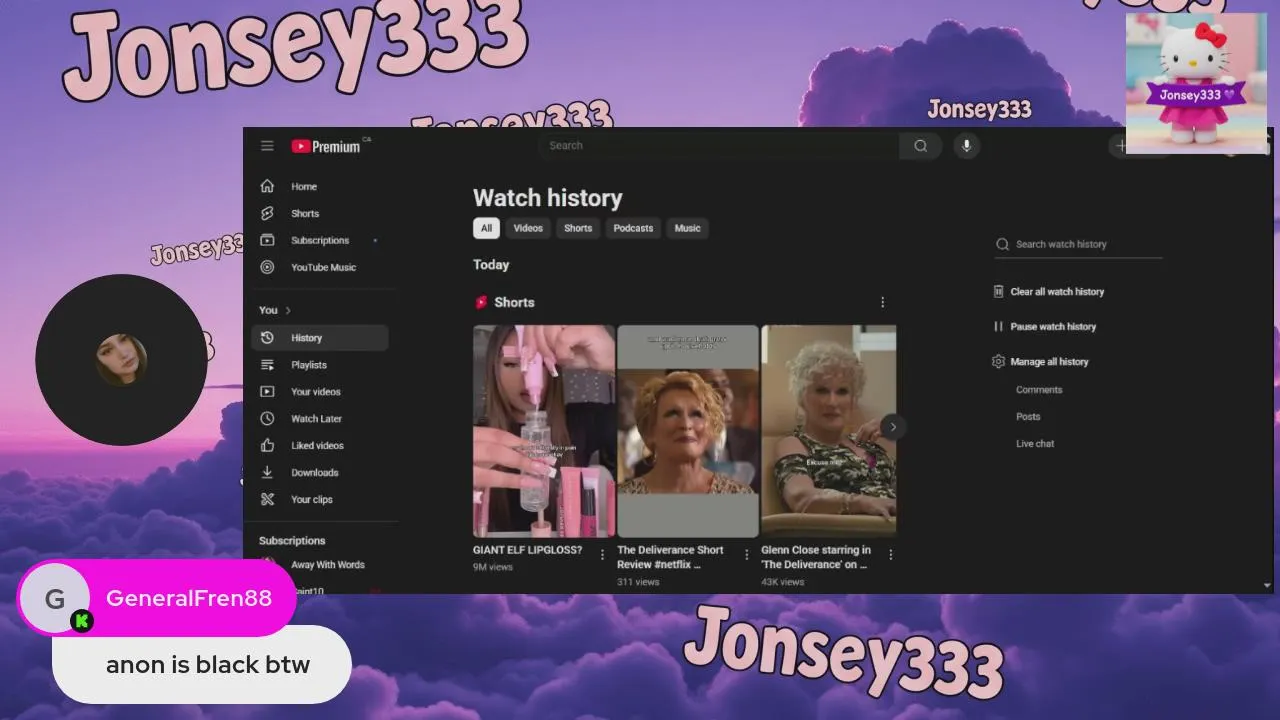Viewport: 1280px width, 720px height.
Task: Click the Home icon
Action: (x=267, y=186)
